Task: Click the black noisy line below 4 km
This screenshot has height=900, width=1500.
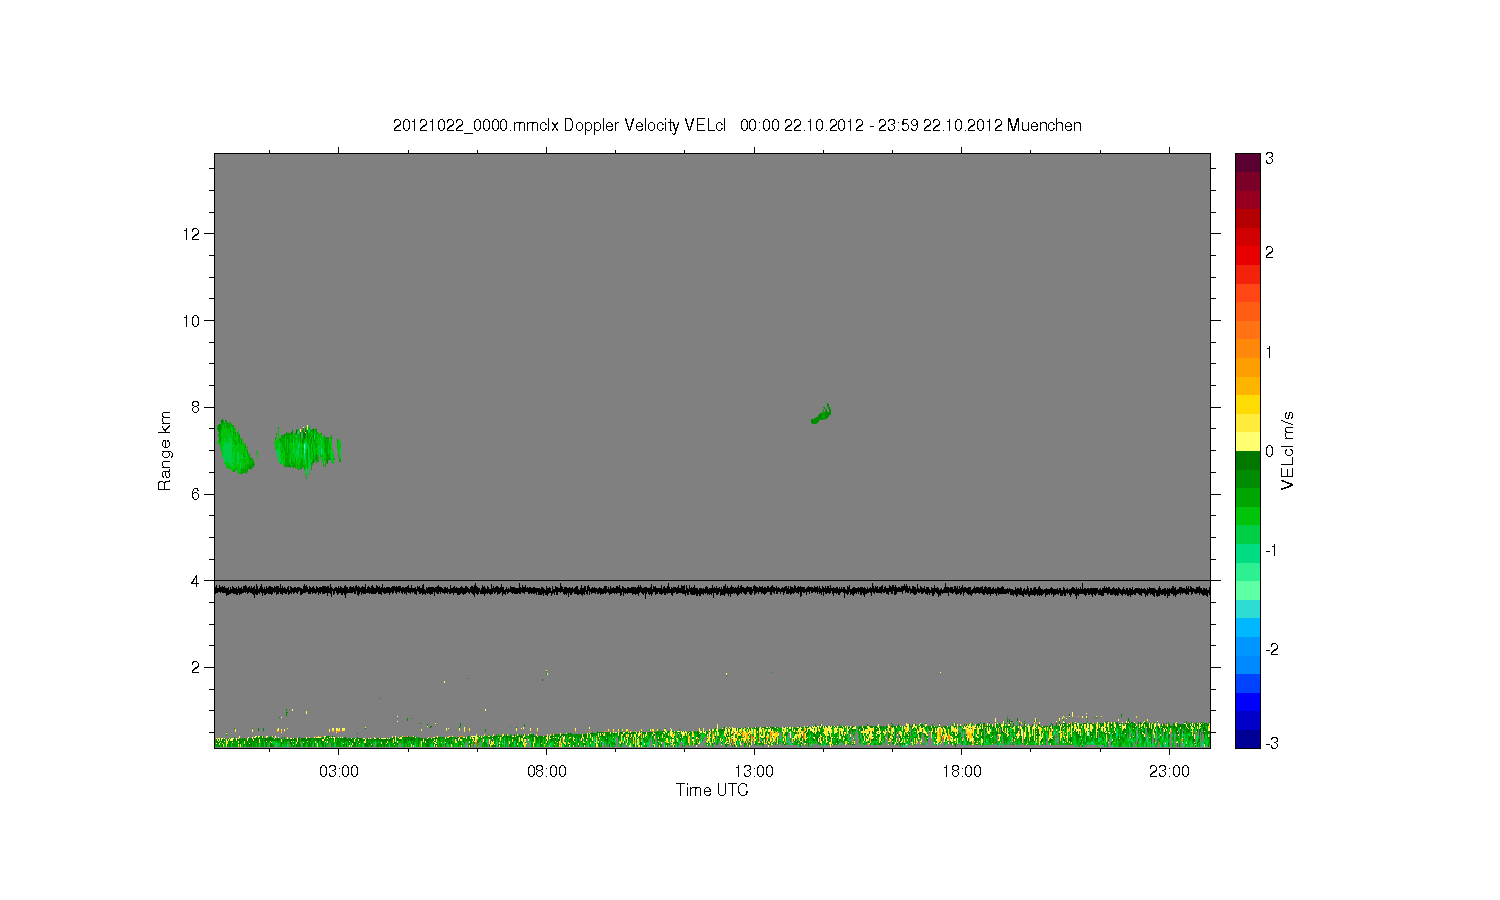Action: (712, 591)
